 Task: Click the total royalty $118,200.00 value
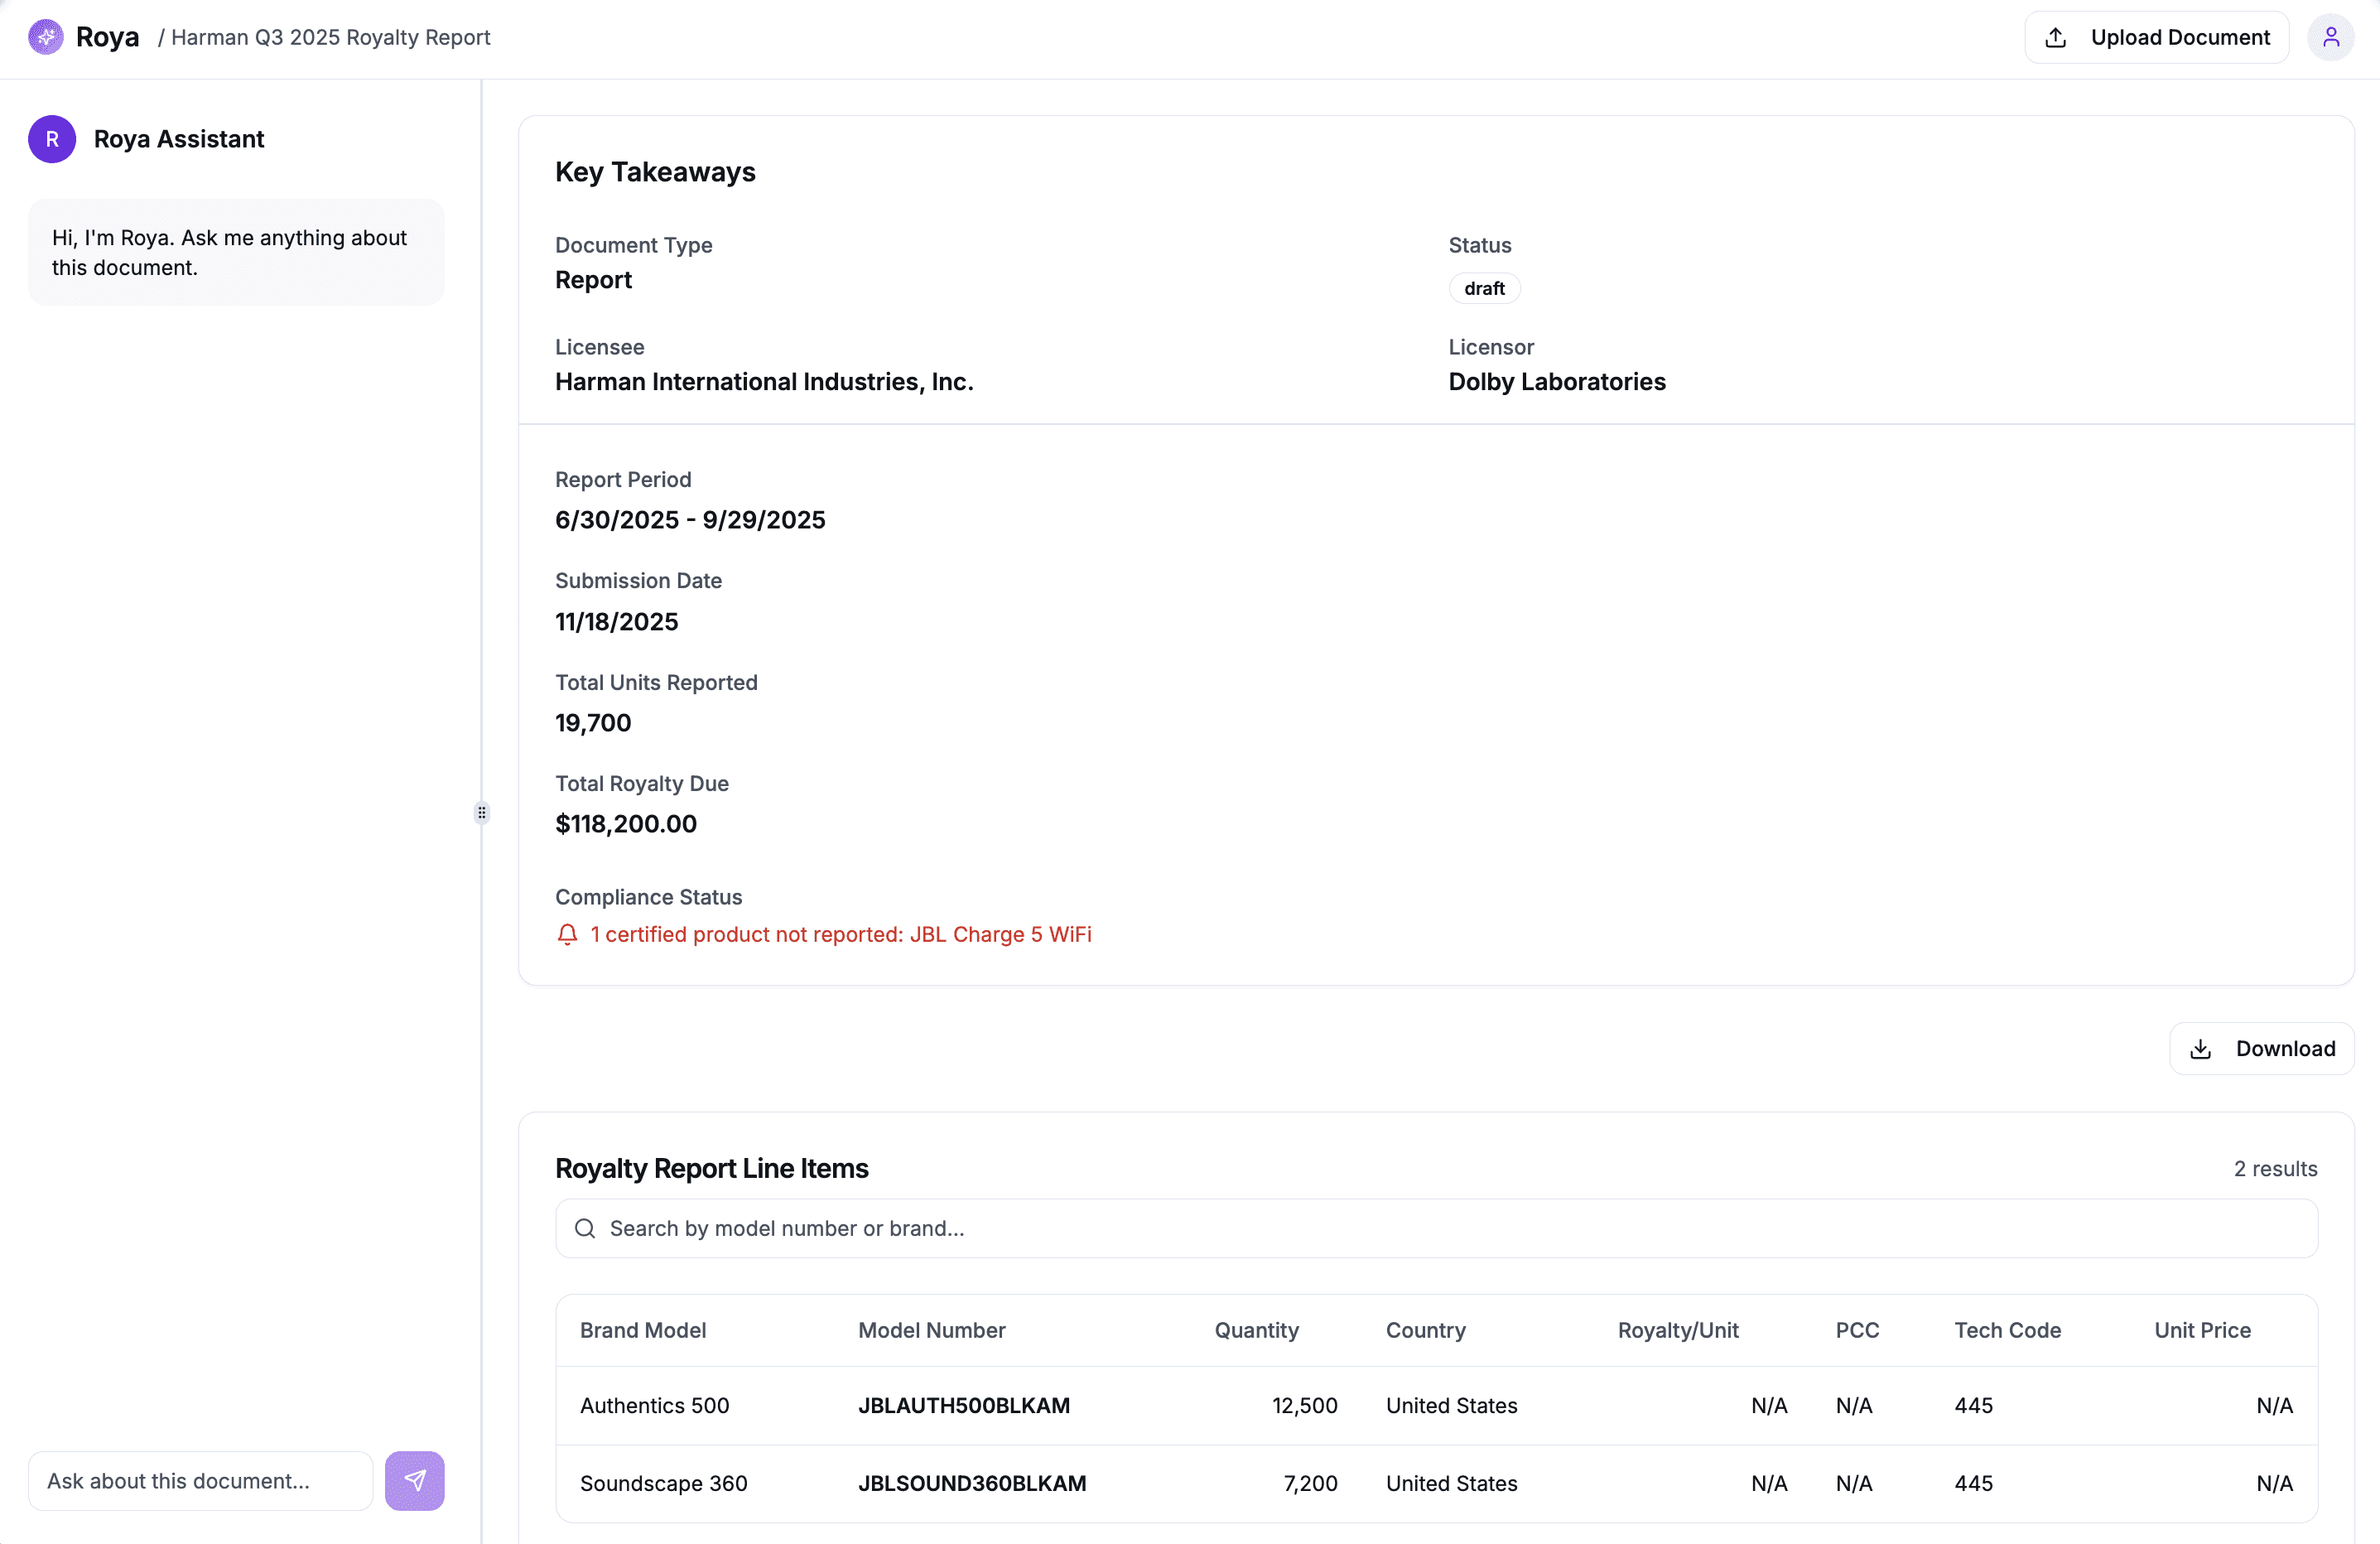626,824
